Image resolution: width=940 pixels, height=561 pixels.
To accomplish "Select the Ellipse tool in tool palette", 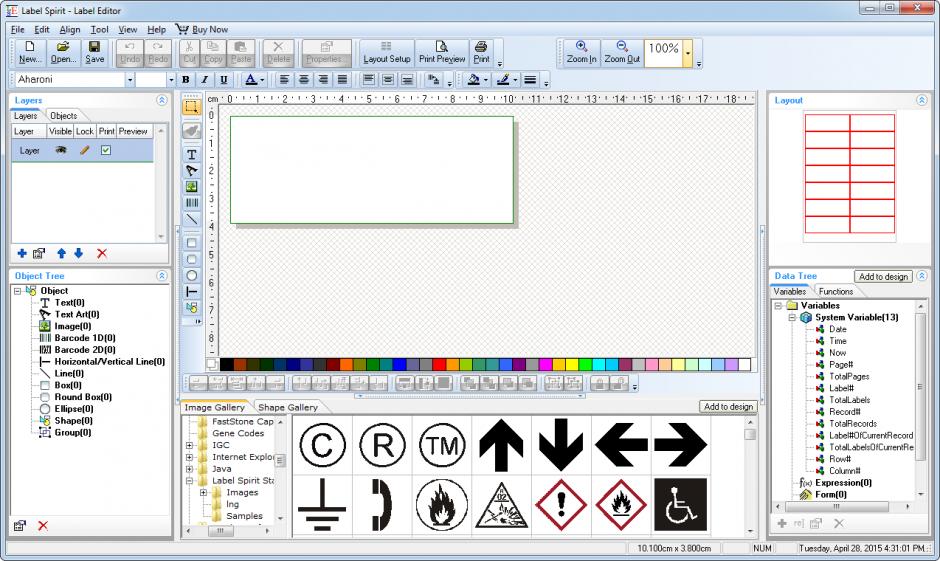I will [192, 275].
